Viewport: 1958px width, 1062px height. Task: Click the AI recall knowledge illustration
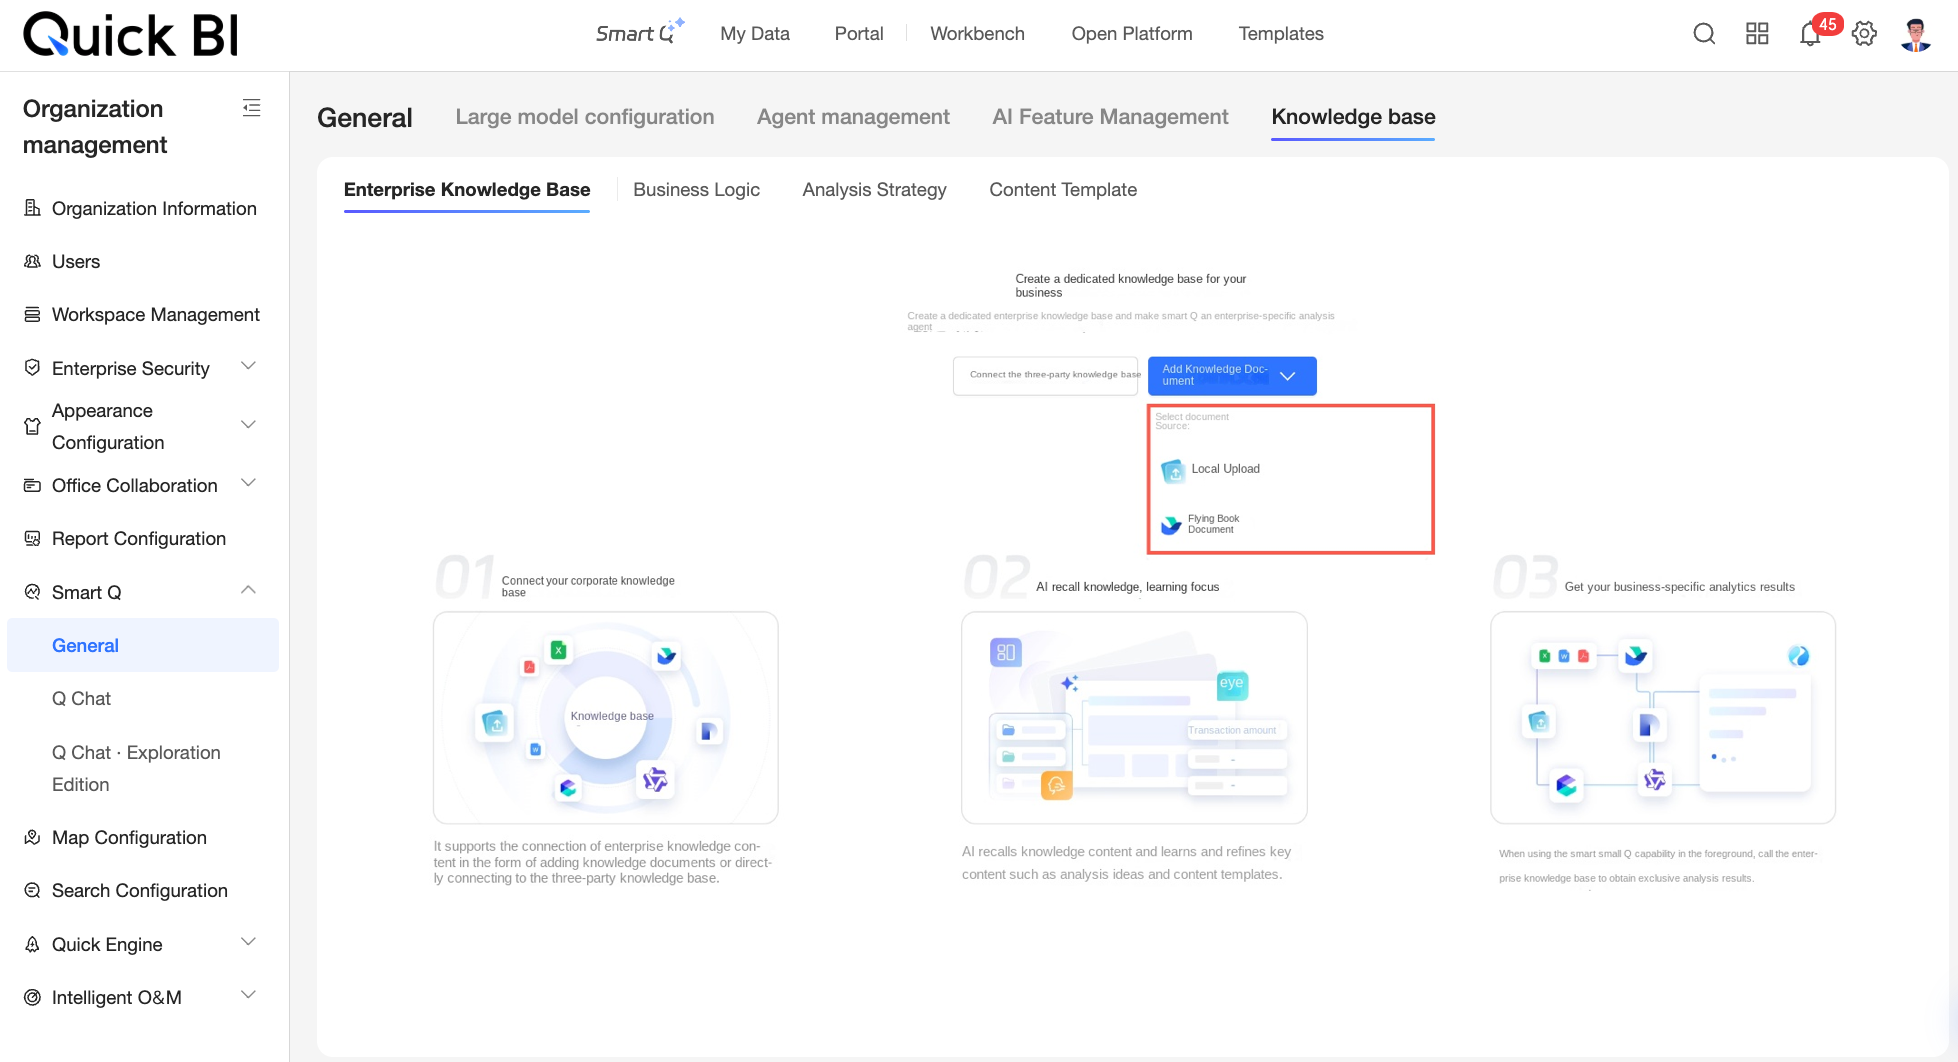1134,718
